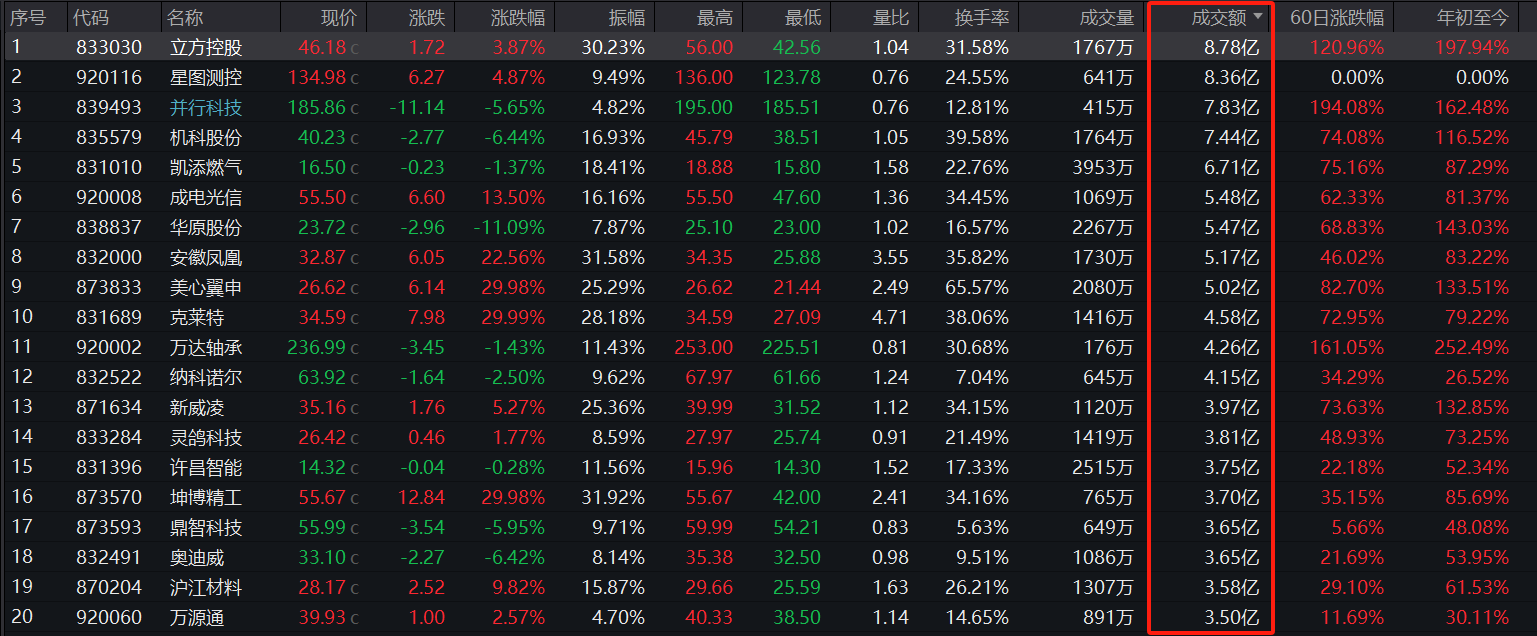This screenshot has height=636, width=1537.
Task: Sort by the 现价 column header
Action: pos(338,17)
